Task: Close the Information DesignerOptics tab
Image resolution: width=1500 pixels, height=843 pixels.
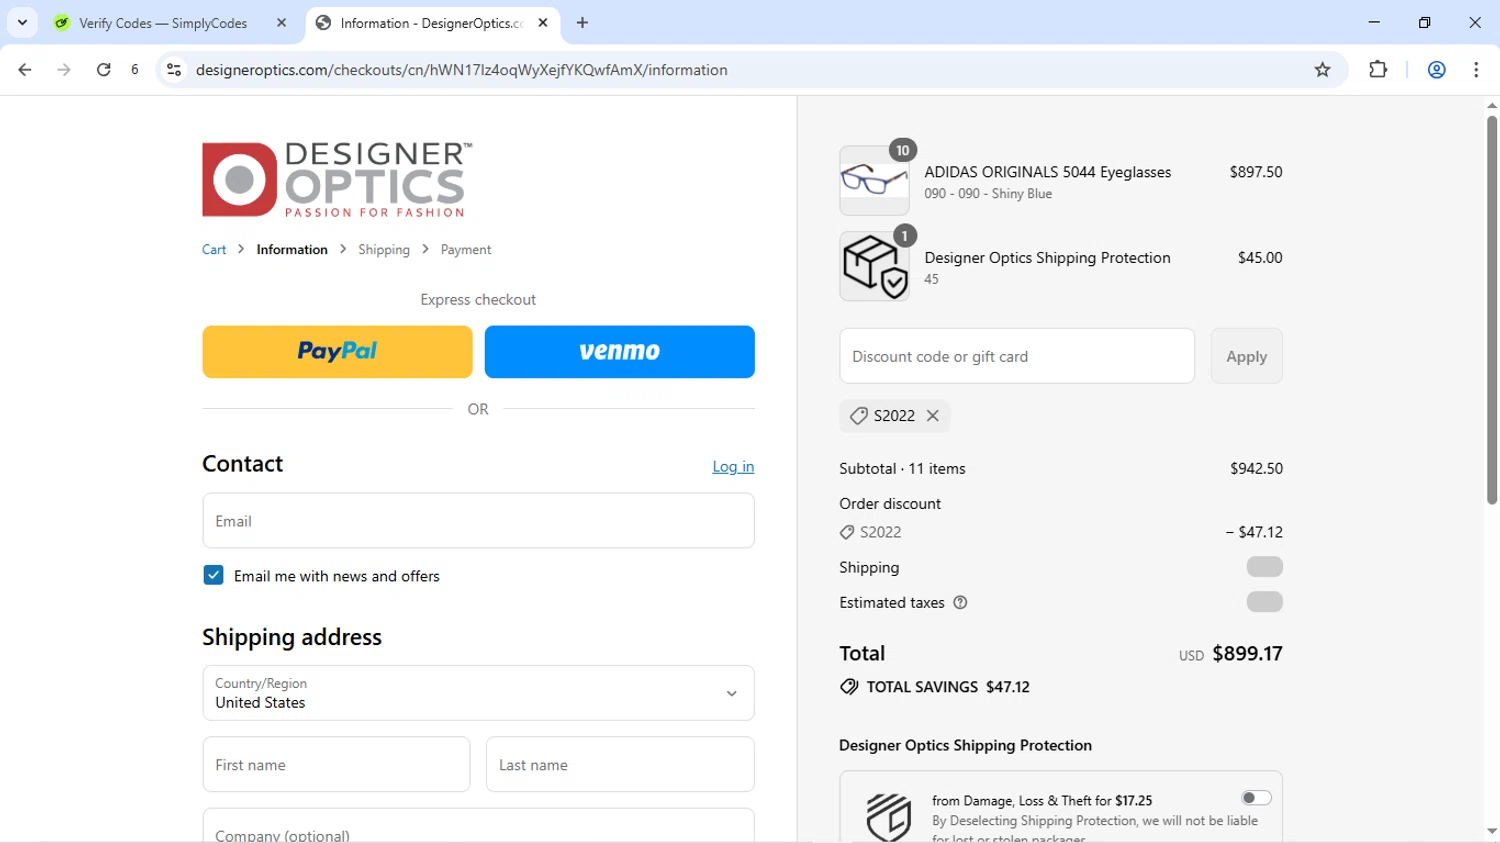Action: 543,22
